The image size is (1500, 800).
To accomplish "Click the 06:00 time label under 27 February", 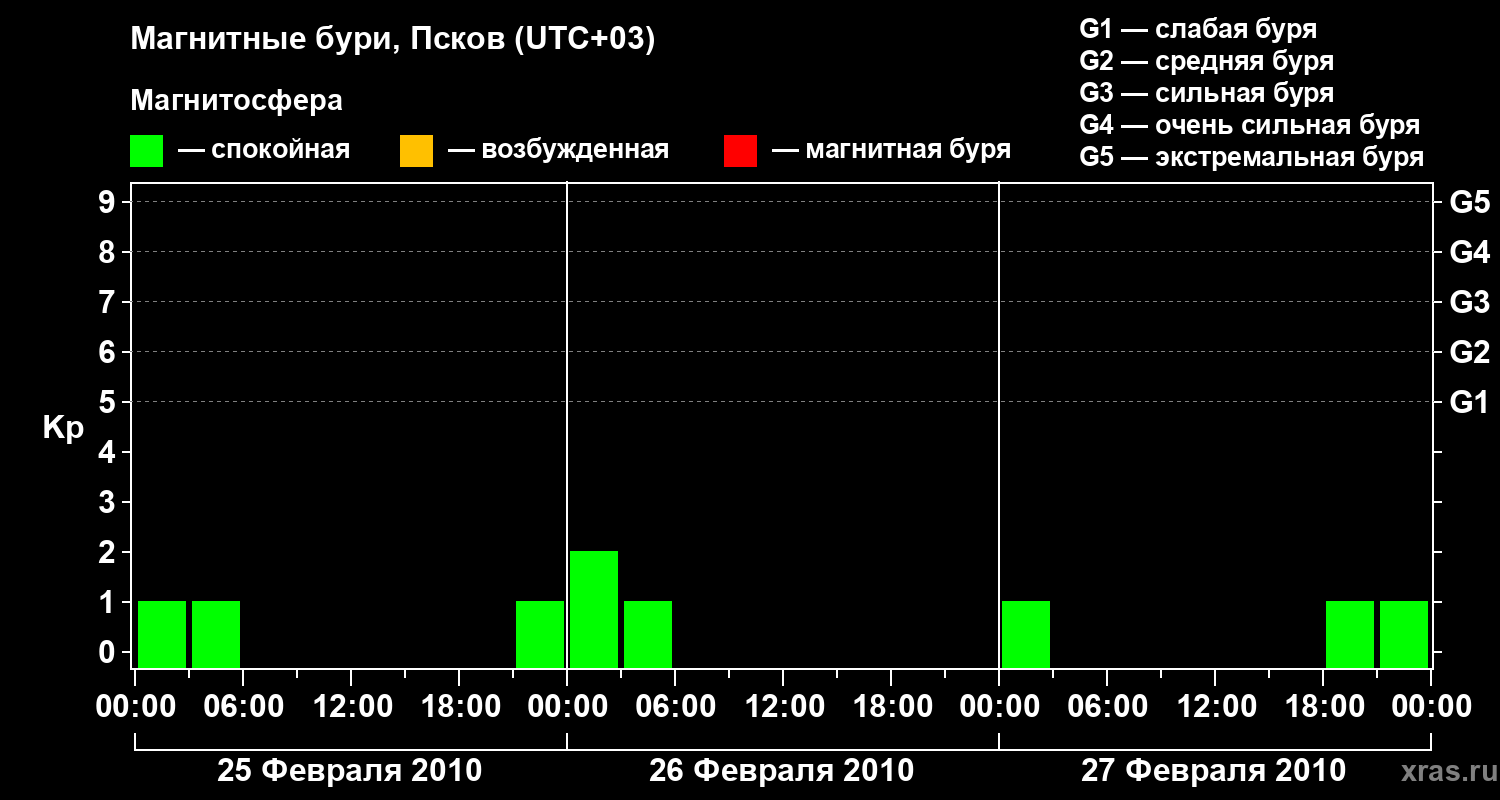I will coord(1107,707).
